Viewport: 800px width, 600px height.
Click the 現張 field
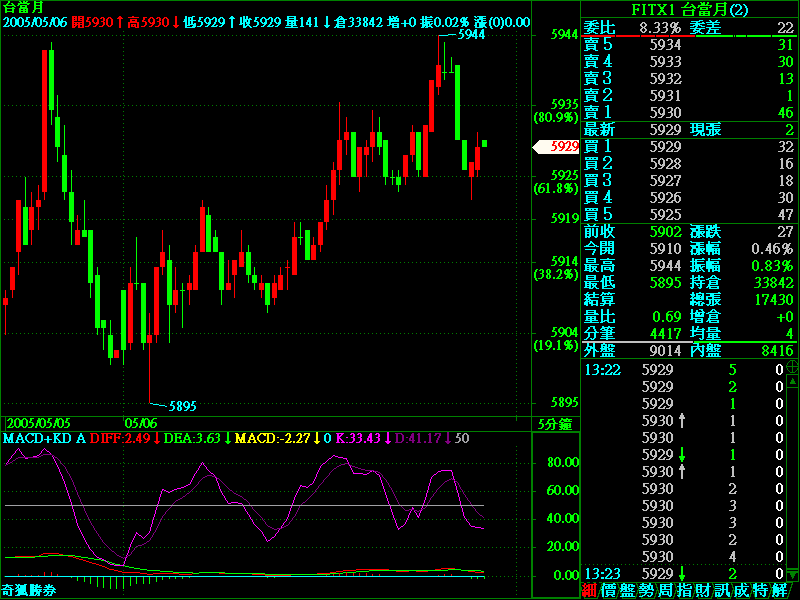click(742, 130)
